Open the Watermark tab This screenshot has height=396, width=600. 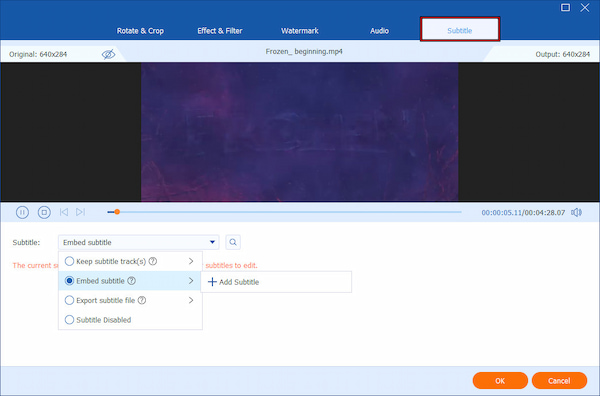pyautogui.click(x=300, y=31)
